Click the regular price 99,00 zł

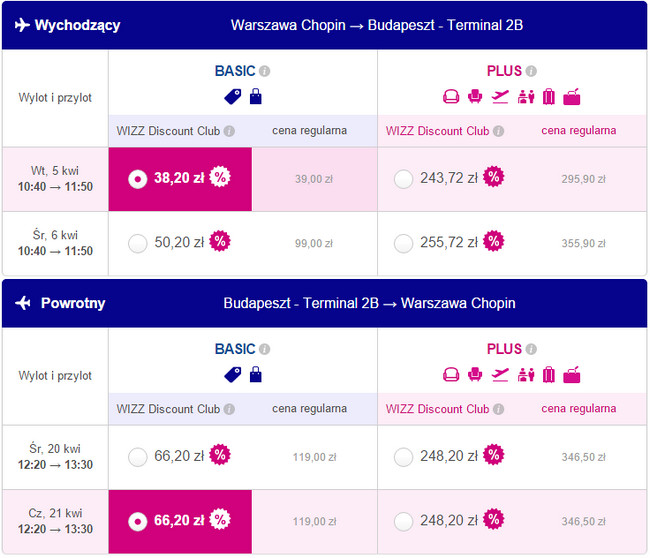[x=314, y=243]
